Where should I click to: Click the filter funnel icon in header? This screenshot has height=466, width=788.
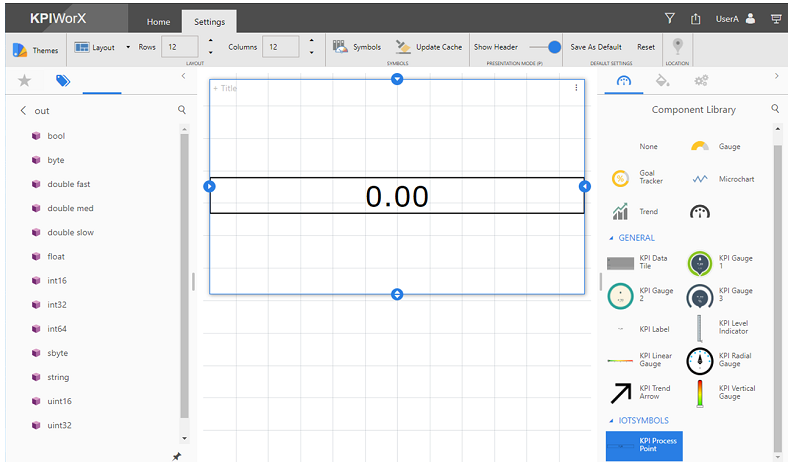(x=670, y=18)
